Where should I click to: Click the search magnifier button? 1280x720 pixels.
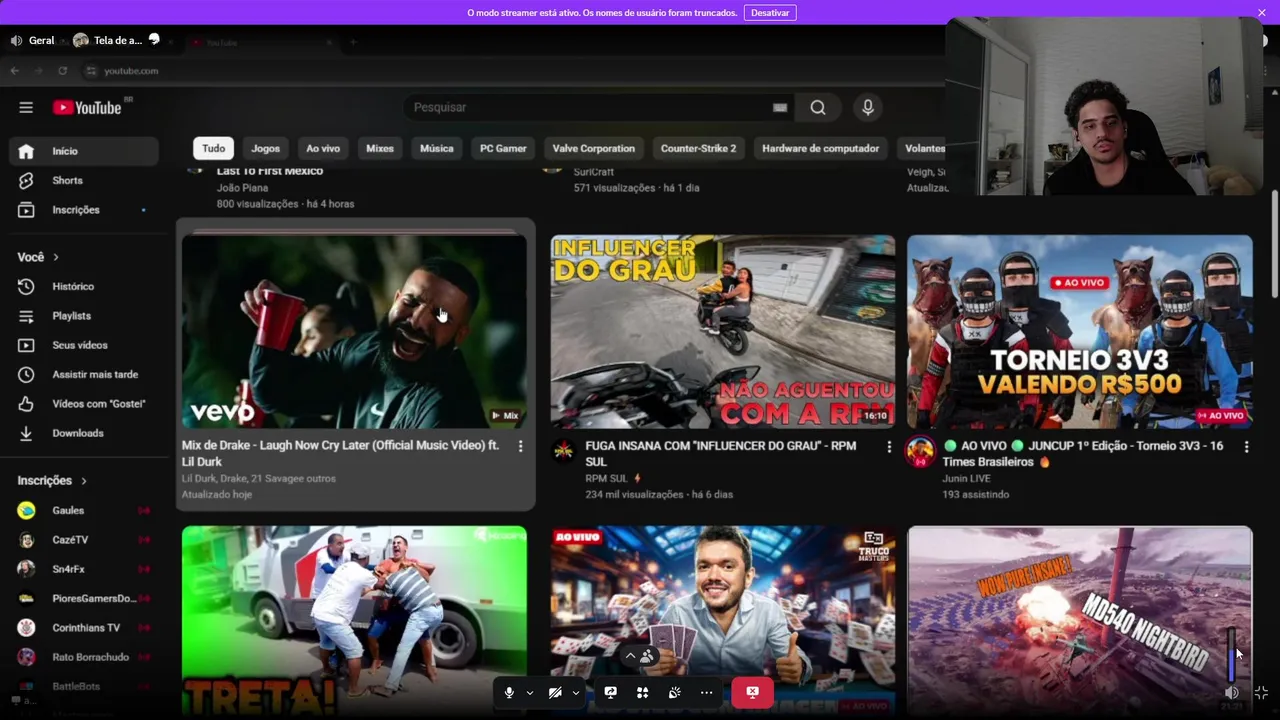(818, 107)
